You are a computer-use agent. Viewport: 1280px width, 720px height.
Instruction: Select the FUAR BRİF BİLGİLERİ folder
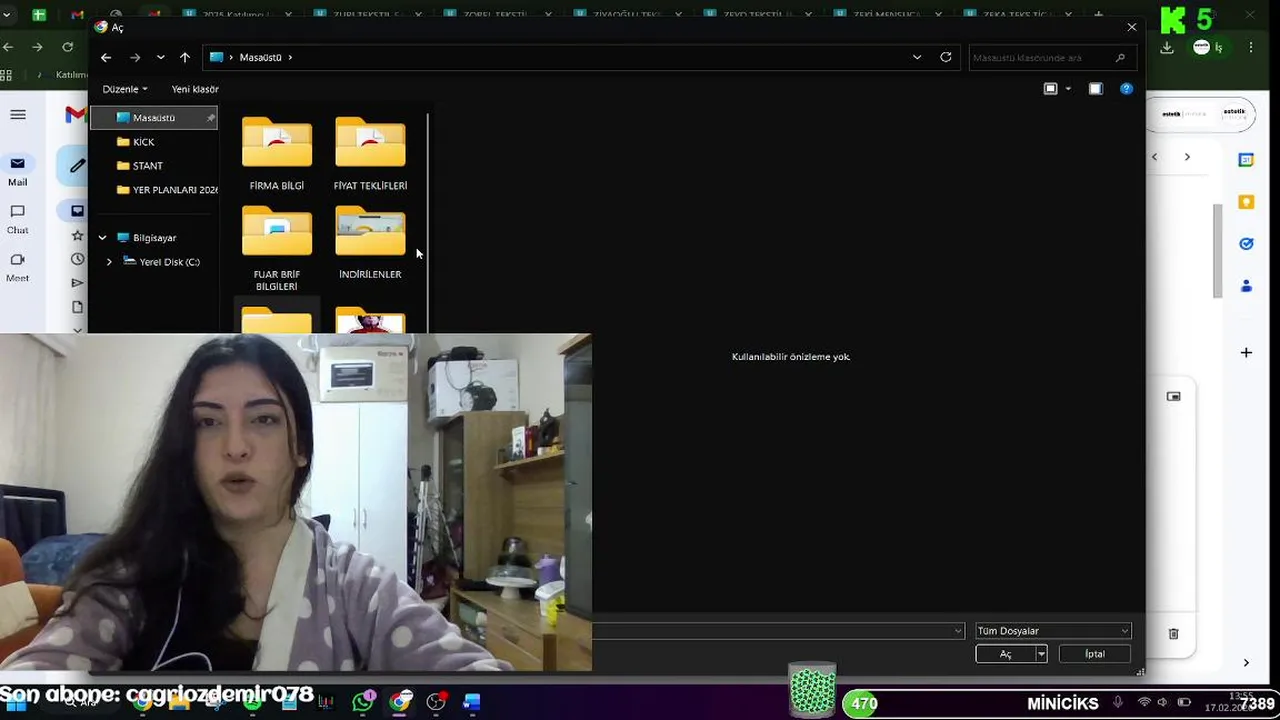[x=277, y=249]
